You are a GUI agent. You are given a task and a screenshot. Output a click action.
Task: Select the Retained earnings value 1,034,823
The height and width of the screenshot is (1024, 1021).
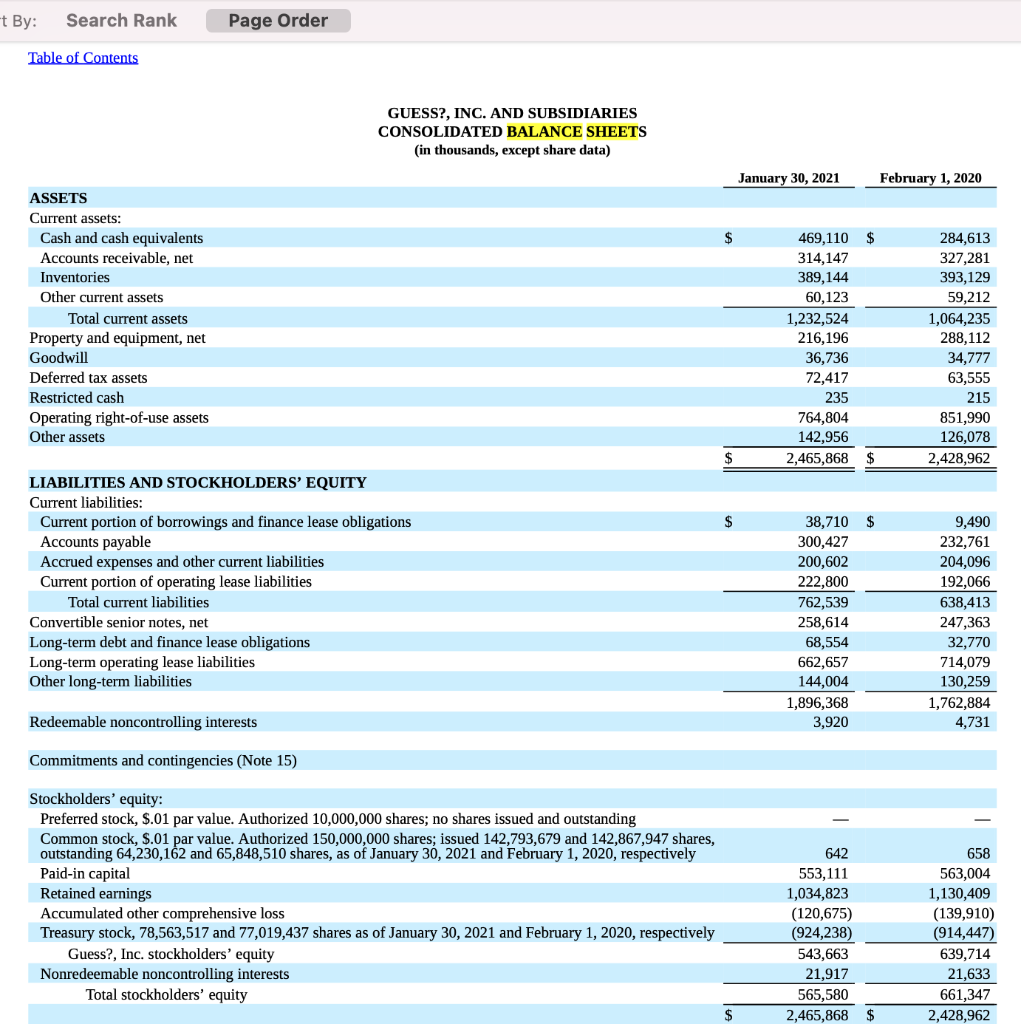(820, 893)
